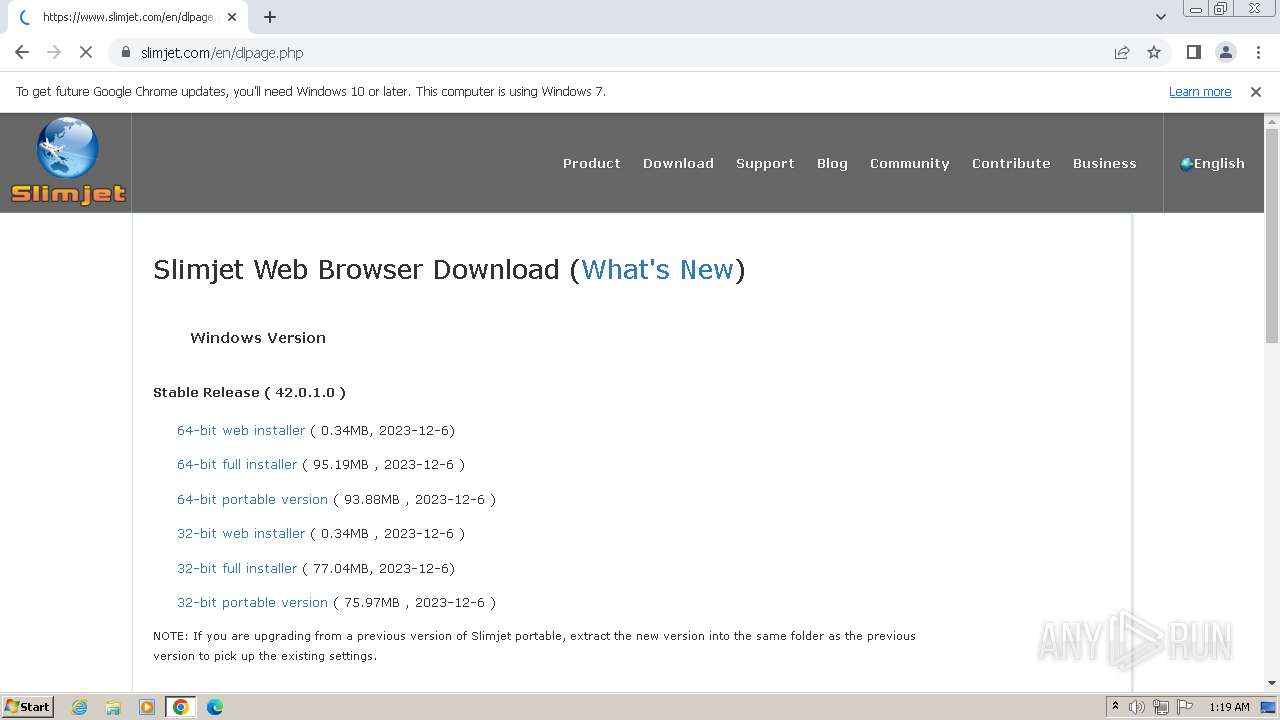Download the 64-bit full installer
1280x720 pixels.
[237, 464]
